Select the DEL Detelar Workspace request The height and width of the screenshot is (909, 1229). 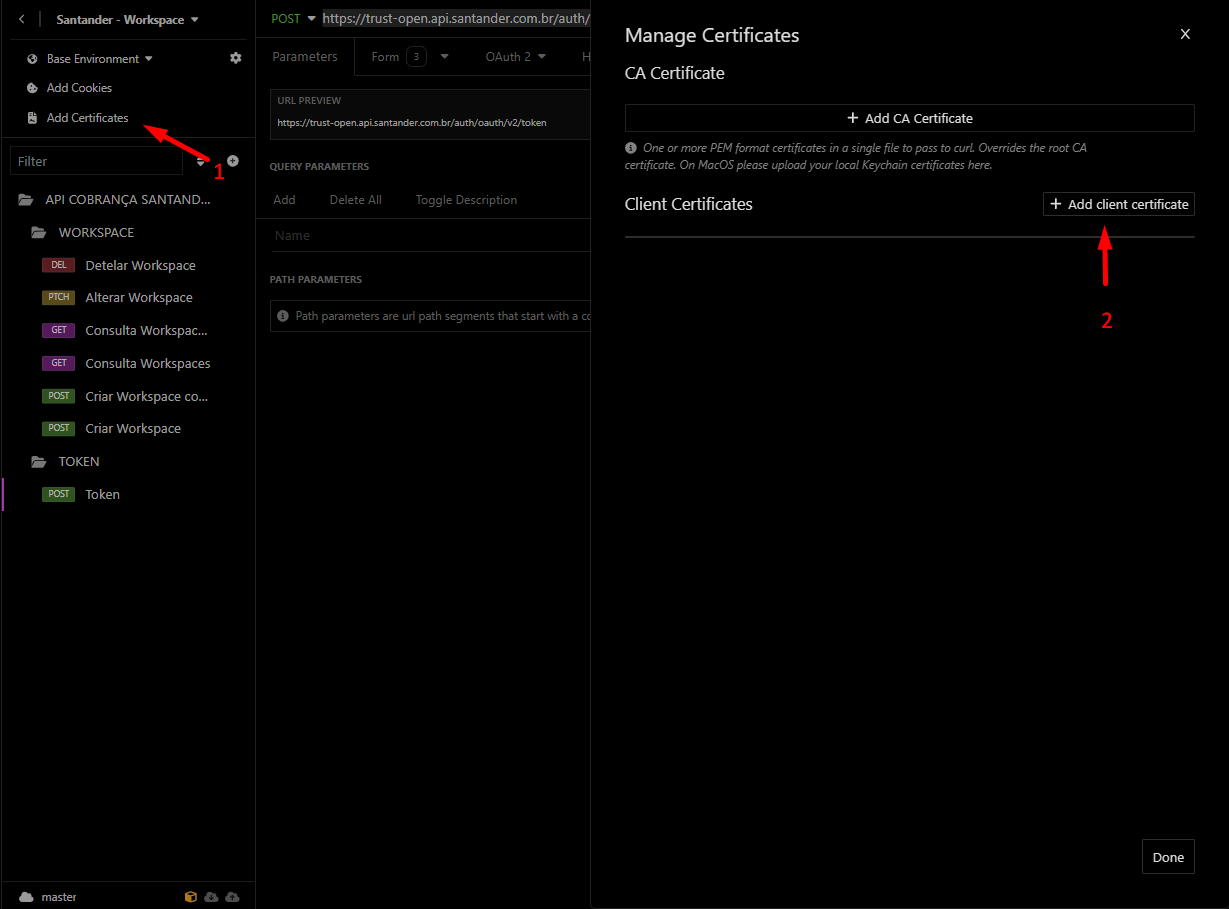click(x=127, y=266)
